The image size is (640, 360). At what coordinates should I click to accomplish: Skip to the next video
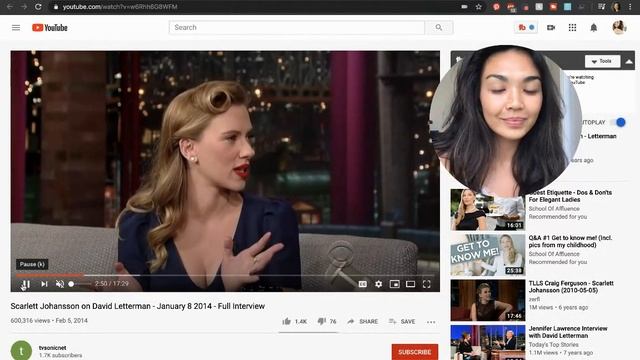pos(44,284)
